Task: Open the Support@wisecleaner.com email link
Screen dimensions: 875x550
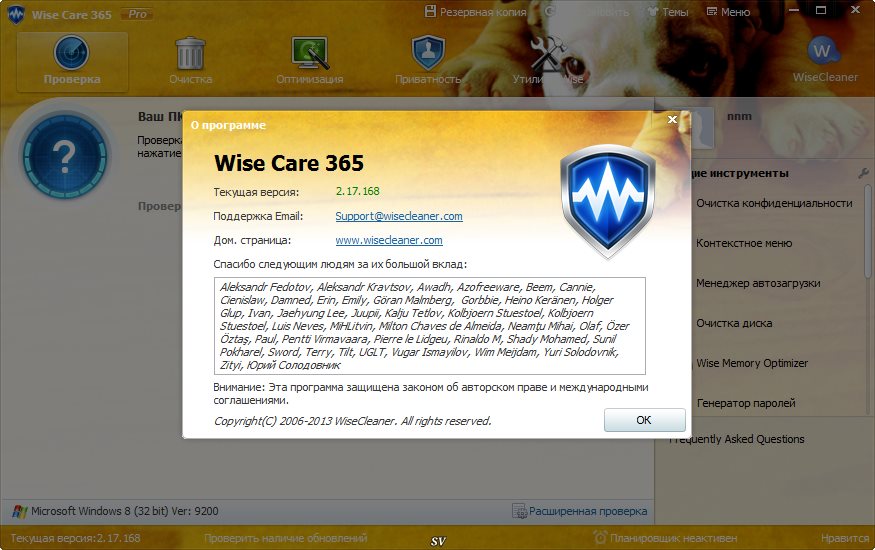Action: pyautogui.click(x=399, y=216)
